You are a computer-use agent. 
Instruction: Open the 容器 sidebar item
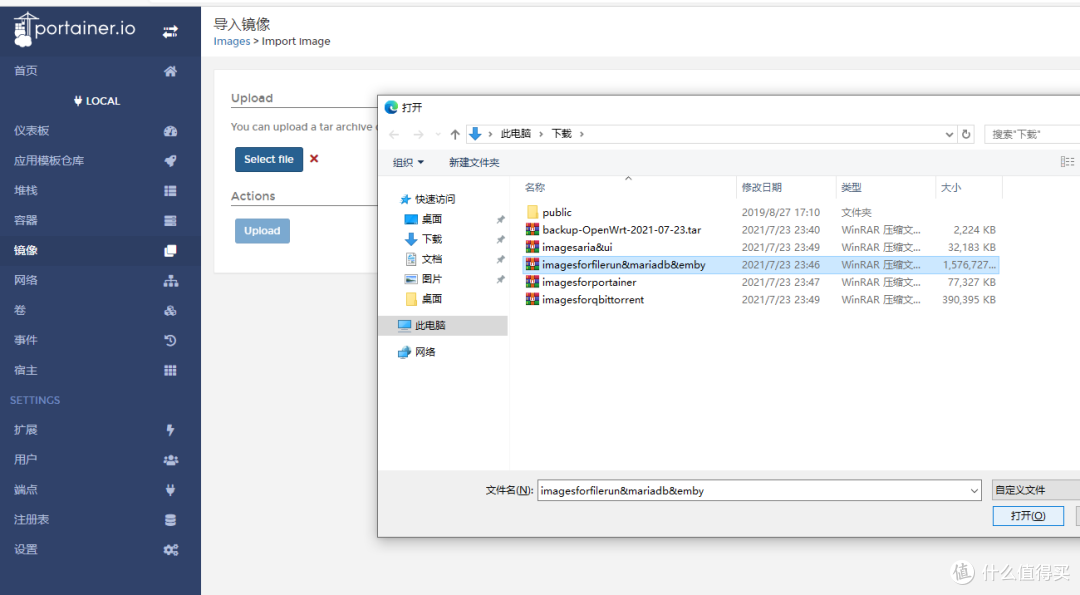25,220
